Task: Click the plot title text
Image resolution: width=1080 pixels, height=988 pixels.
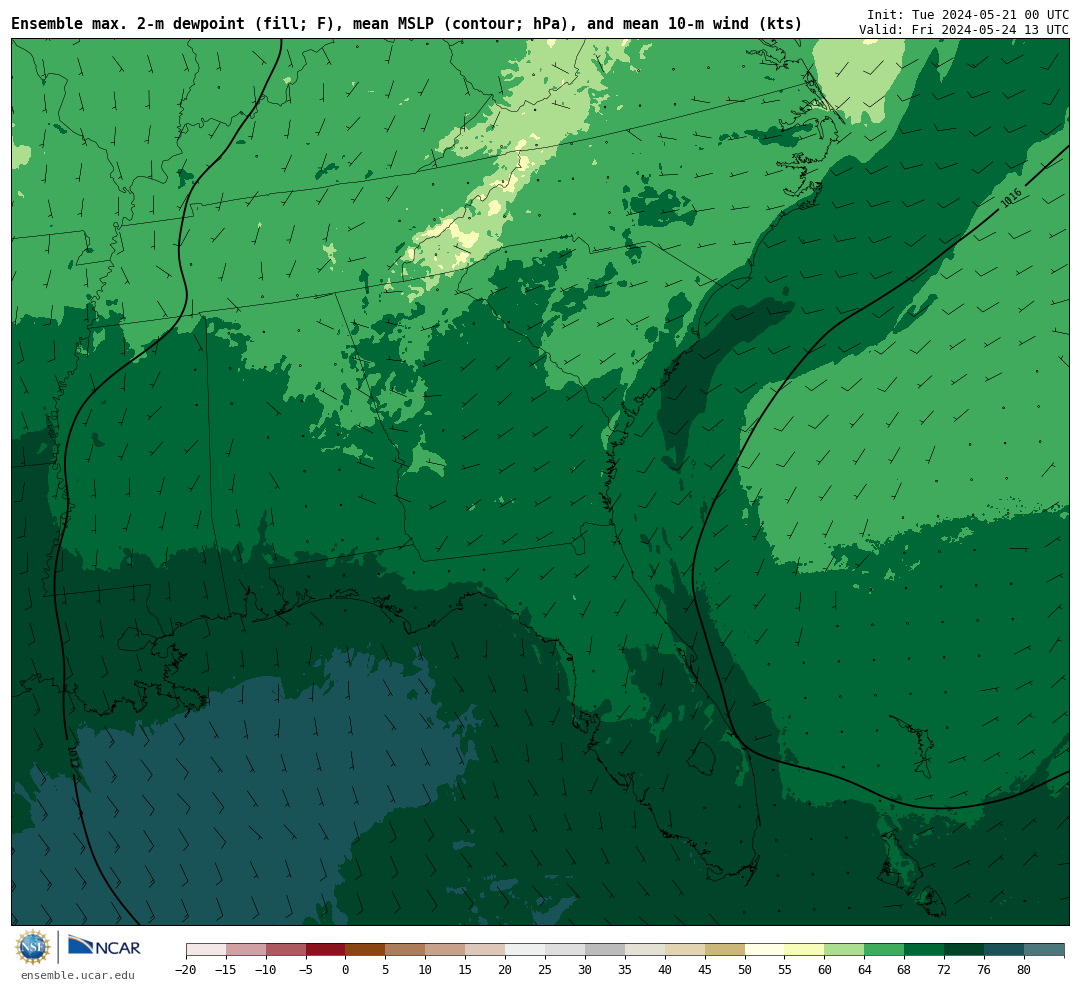Action: click(x=406, y=24)
